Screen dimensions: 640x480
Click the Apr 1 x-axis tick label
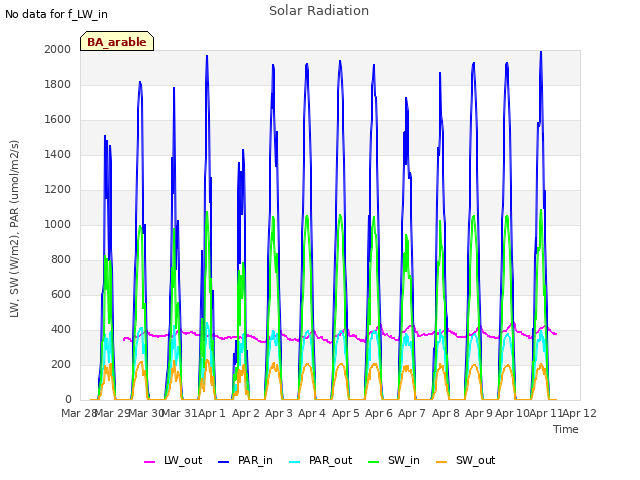212,413
